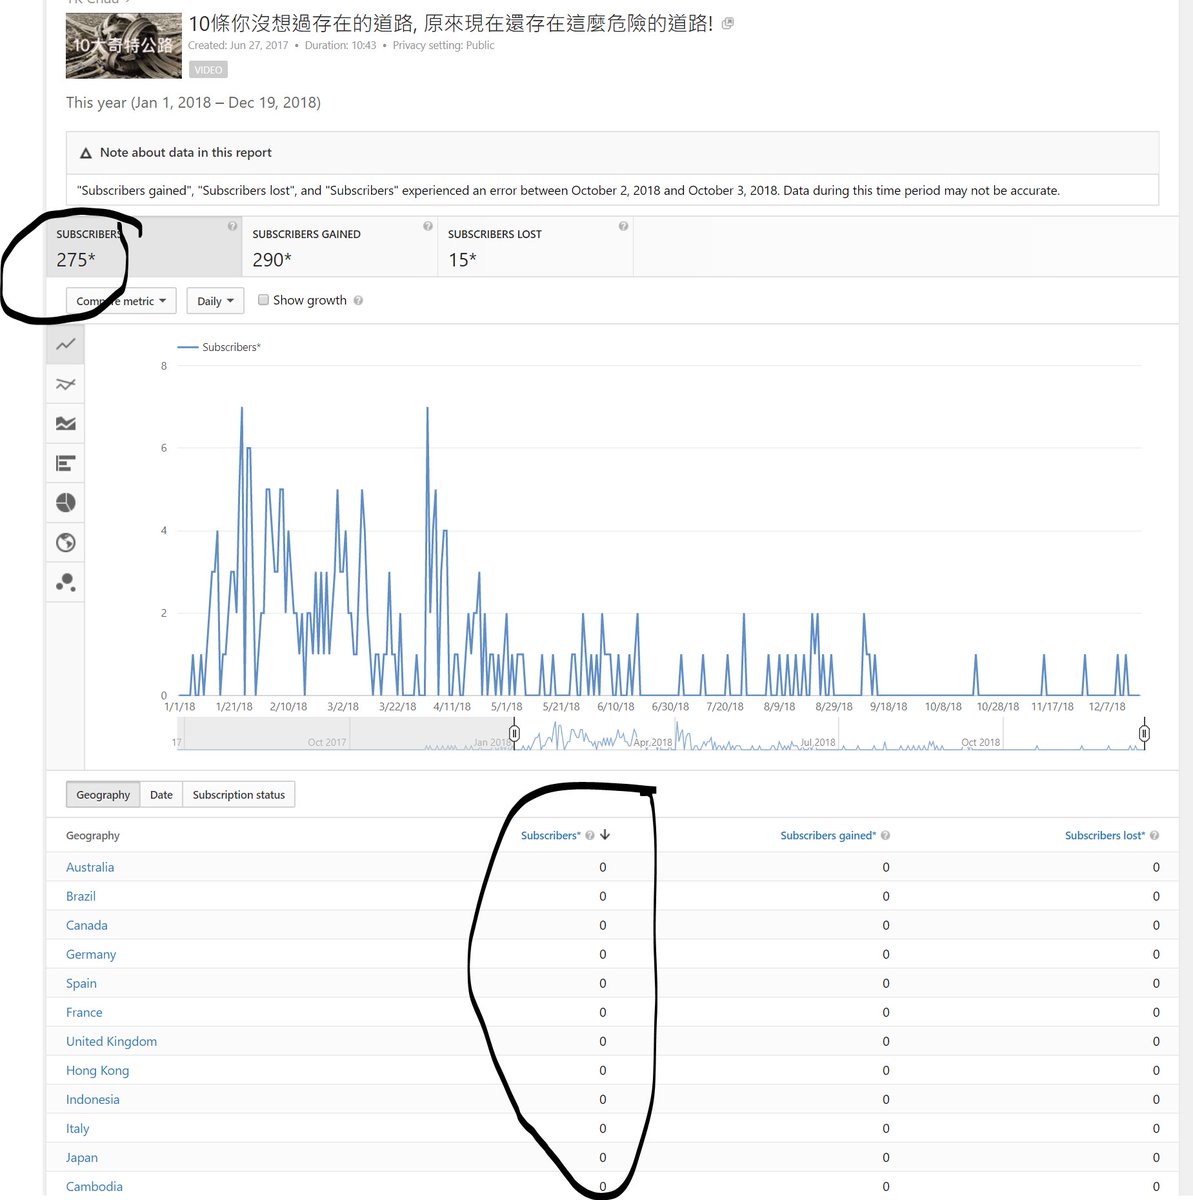Open the Canada geography link
The image size is (1193, 1200).
click(x=87, y=925)
